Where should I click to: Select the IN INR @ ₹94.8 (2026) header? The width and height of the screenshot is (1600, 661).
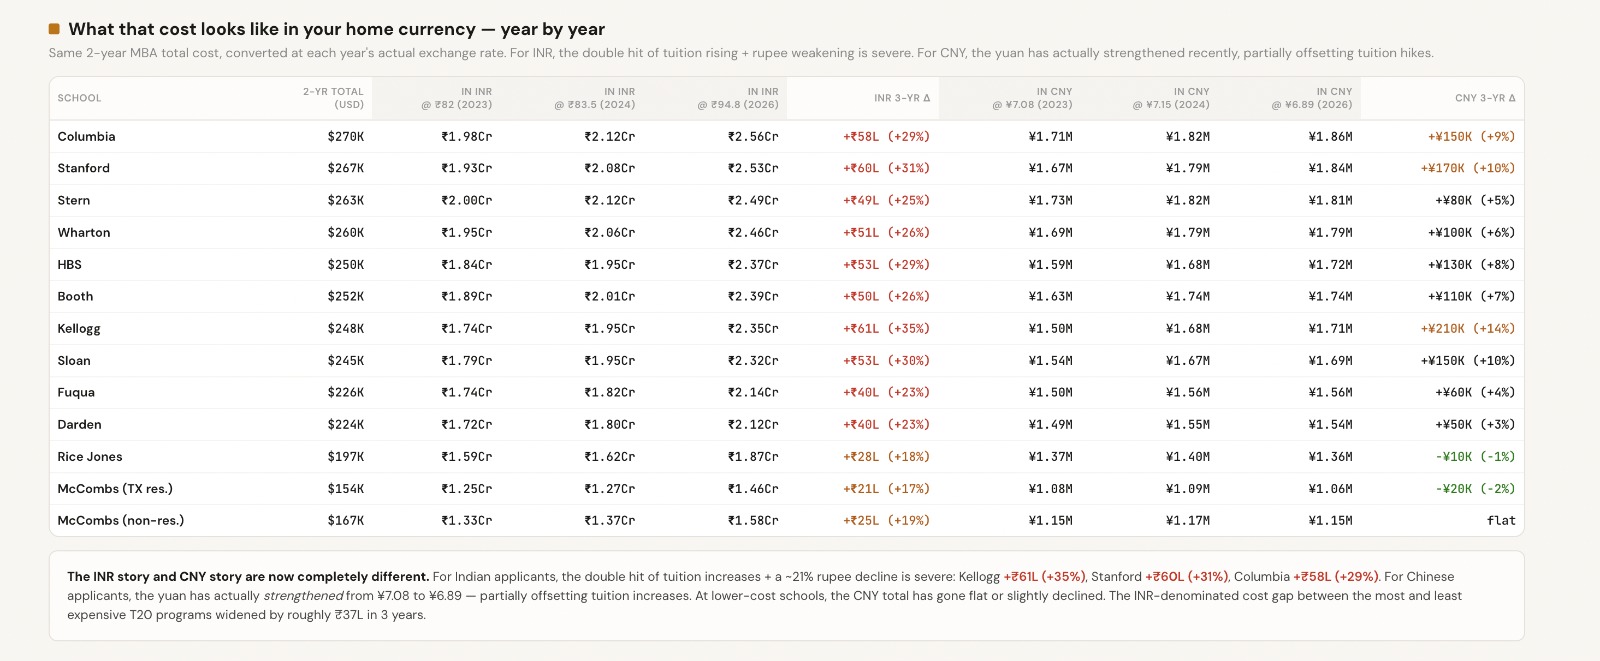[738, 98]
